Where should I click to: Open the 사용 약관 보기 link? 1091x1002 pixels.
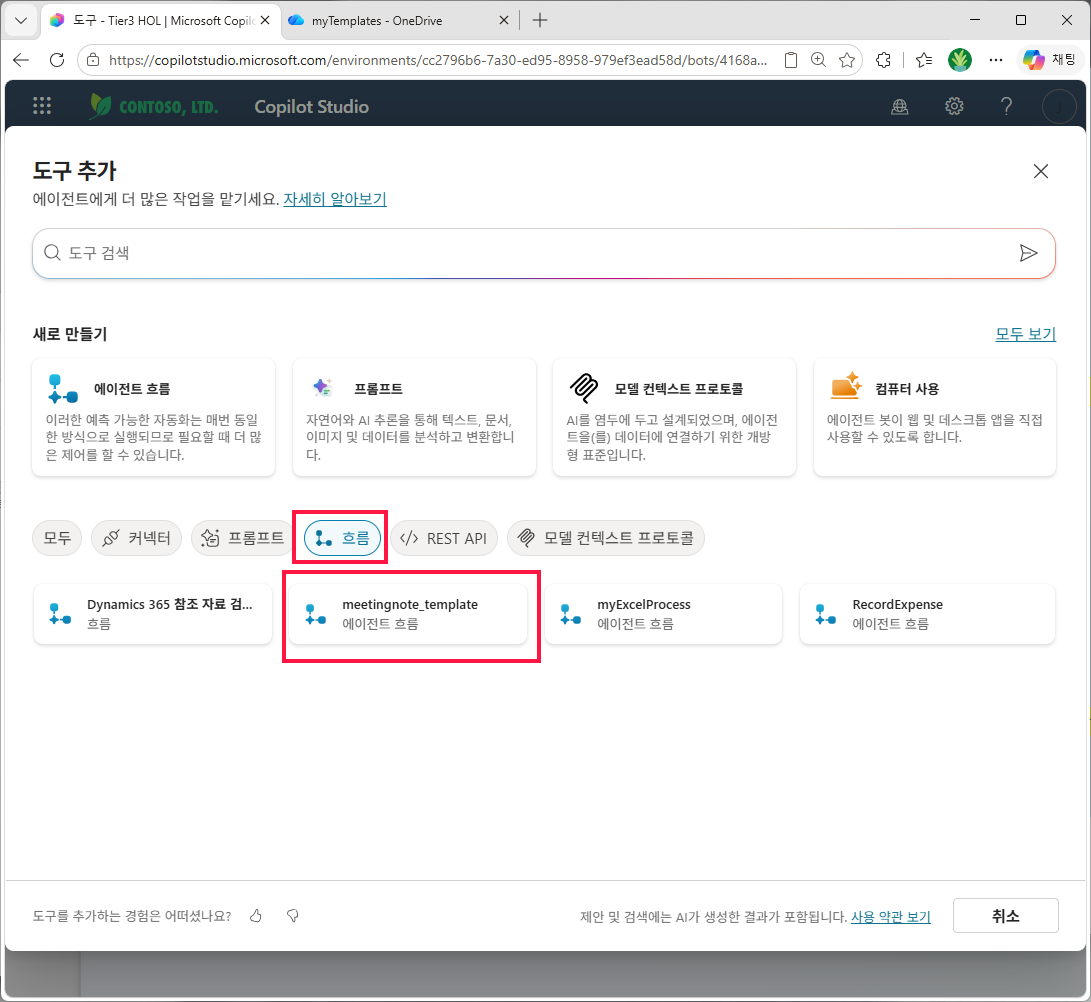point(891,916)
